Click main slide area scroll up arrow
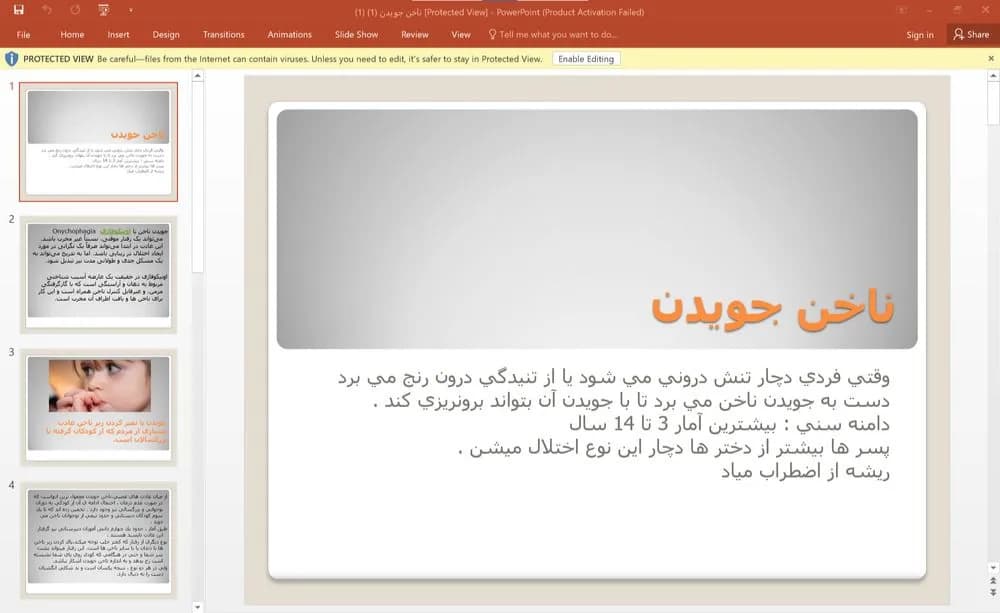Viewport: 1000px width, 613px height. click(993, 75)
